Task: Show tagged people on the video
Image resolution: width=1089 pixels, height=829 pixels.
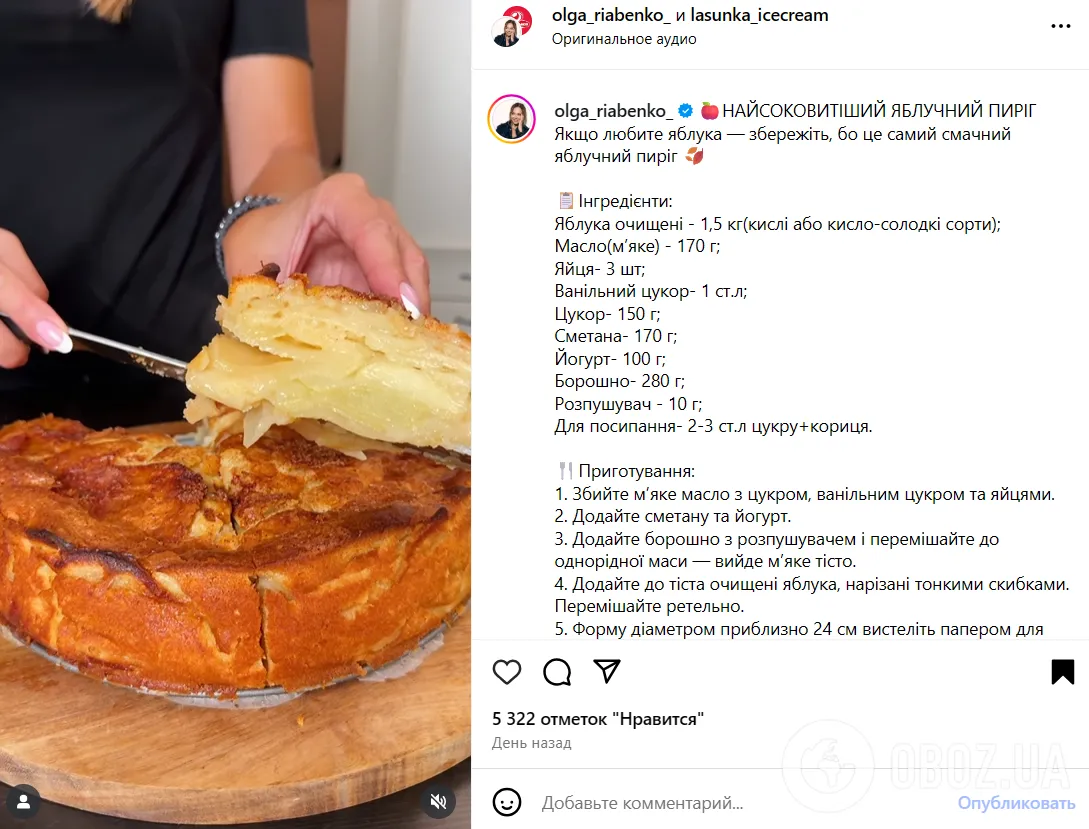Action: tap(24, 803)
